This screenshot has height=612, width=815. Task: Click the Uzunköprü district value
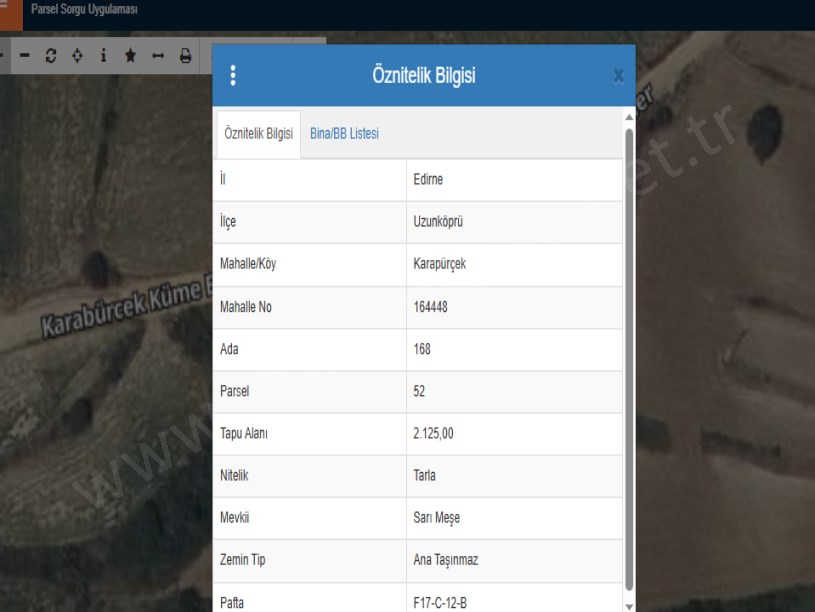pos(514,222)
